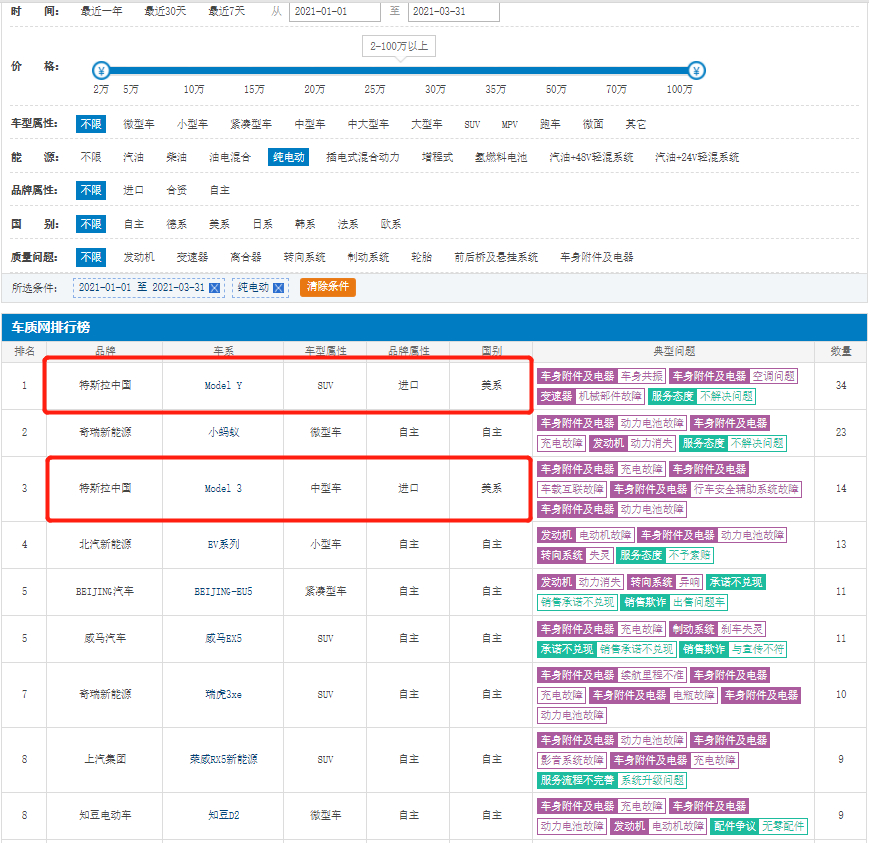This screenshot has width=869, height=843.
Task: Open BEIJING-EU5 series link
Action: (223, 592)
